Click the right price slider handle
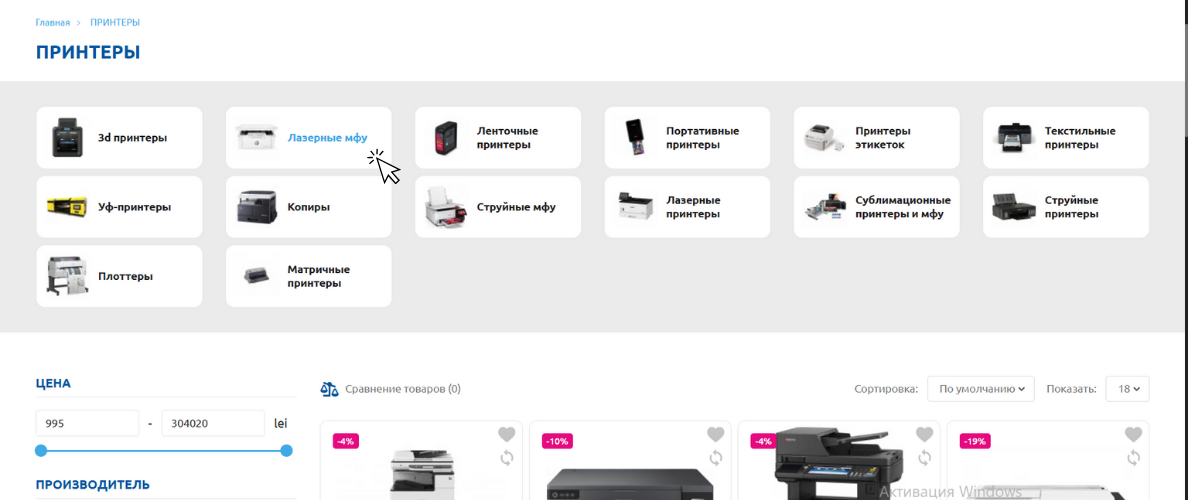1188x500 pixels. 286,451
